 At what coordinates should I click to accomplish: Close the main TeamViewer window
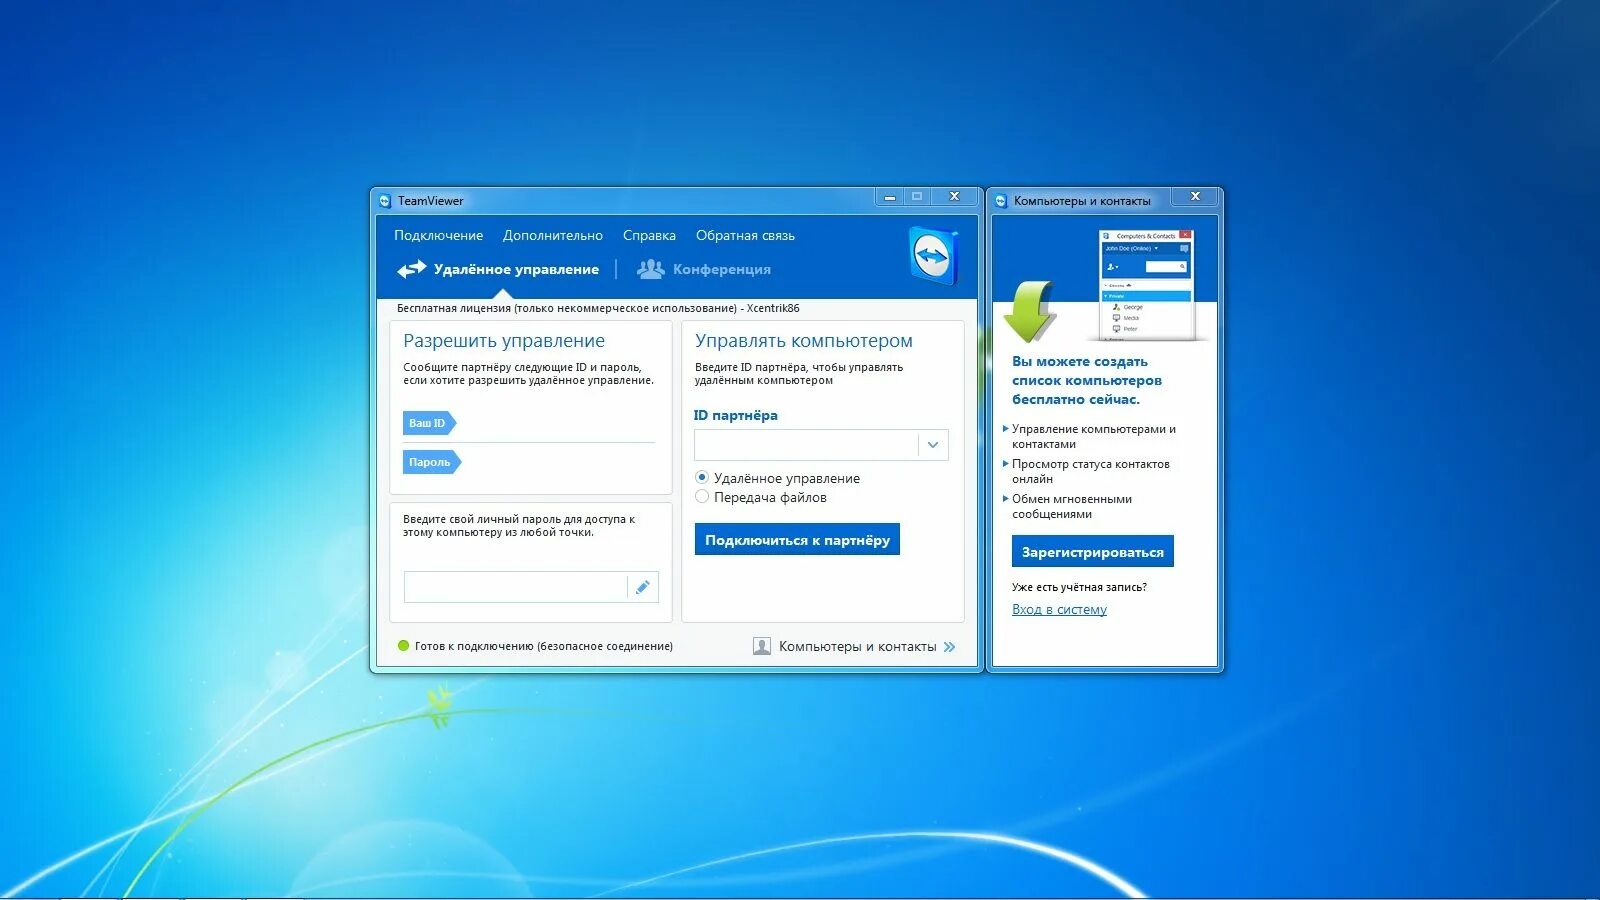954,197
